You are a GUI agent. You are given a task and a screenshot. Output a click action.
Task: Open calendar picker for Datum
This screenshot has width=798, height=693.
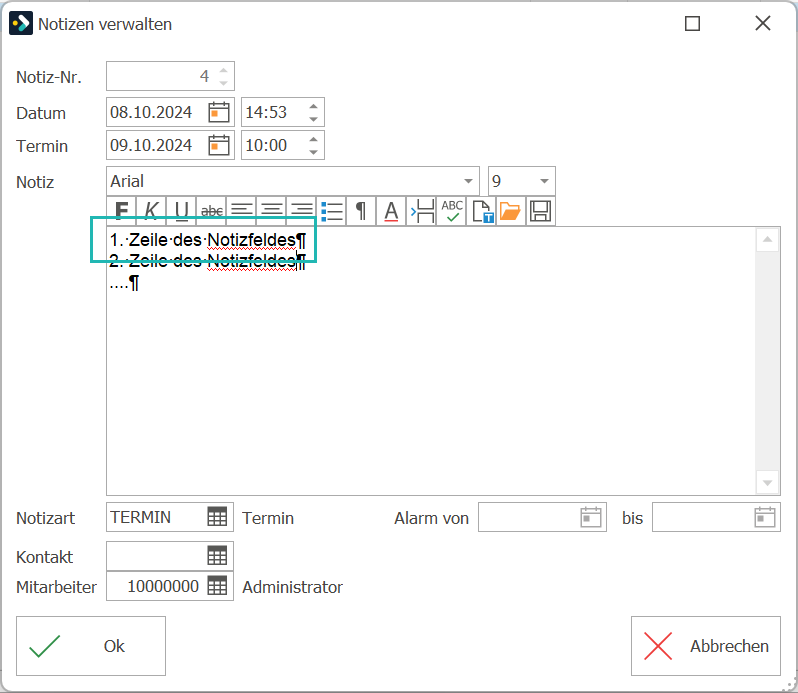point(219,112)
